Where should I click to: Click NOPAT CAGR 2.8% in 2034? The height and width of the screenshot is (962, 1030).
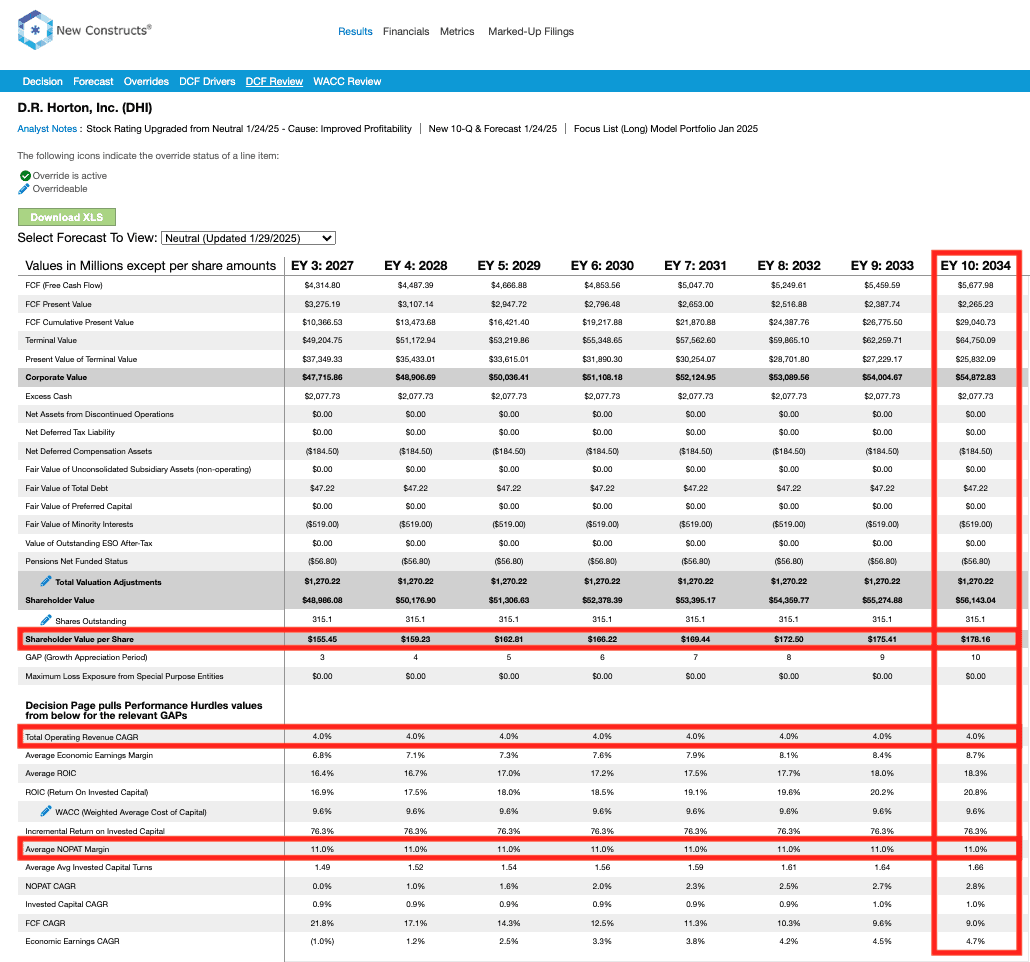(x=975, y=886)
